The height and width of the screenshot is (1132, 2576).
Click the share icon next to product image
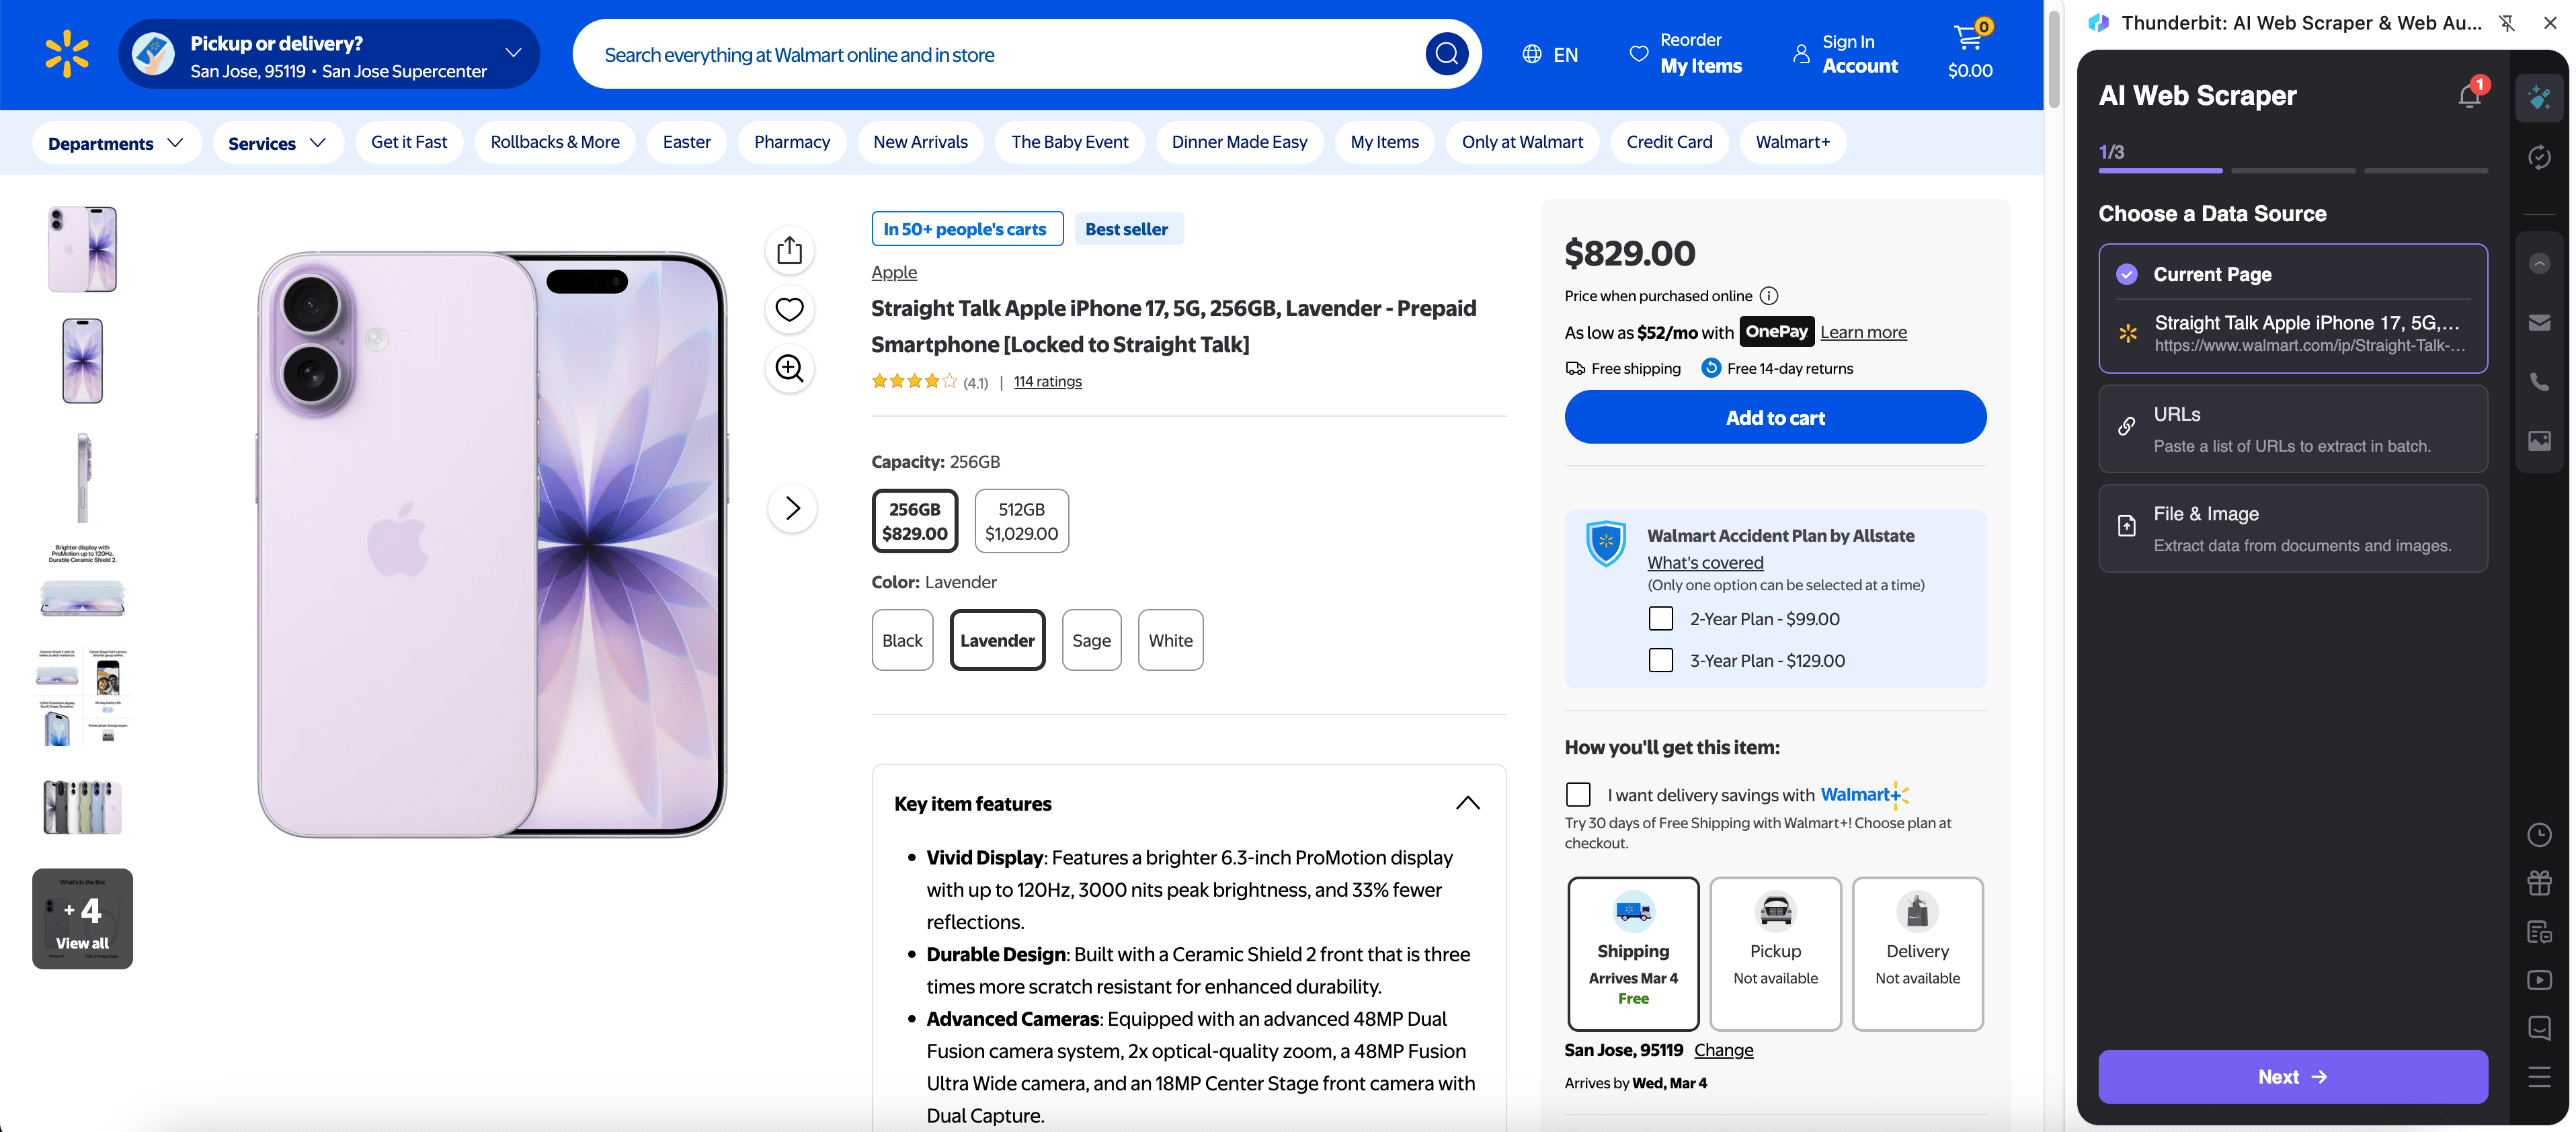(x=789, y=250)
